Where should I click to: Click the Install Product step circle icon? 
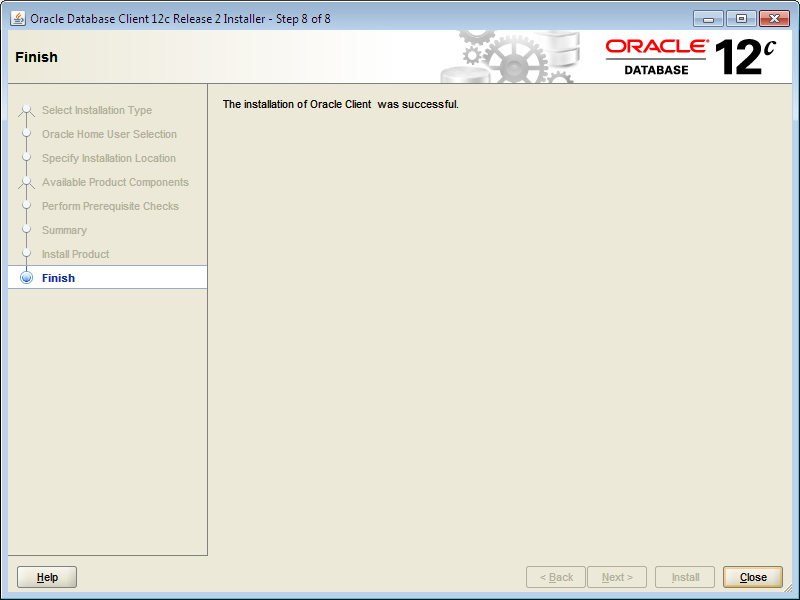(26, 254)
